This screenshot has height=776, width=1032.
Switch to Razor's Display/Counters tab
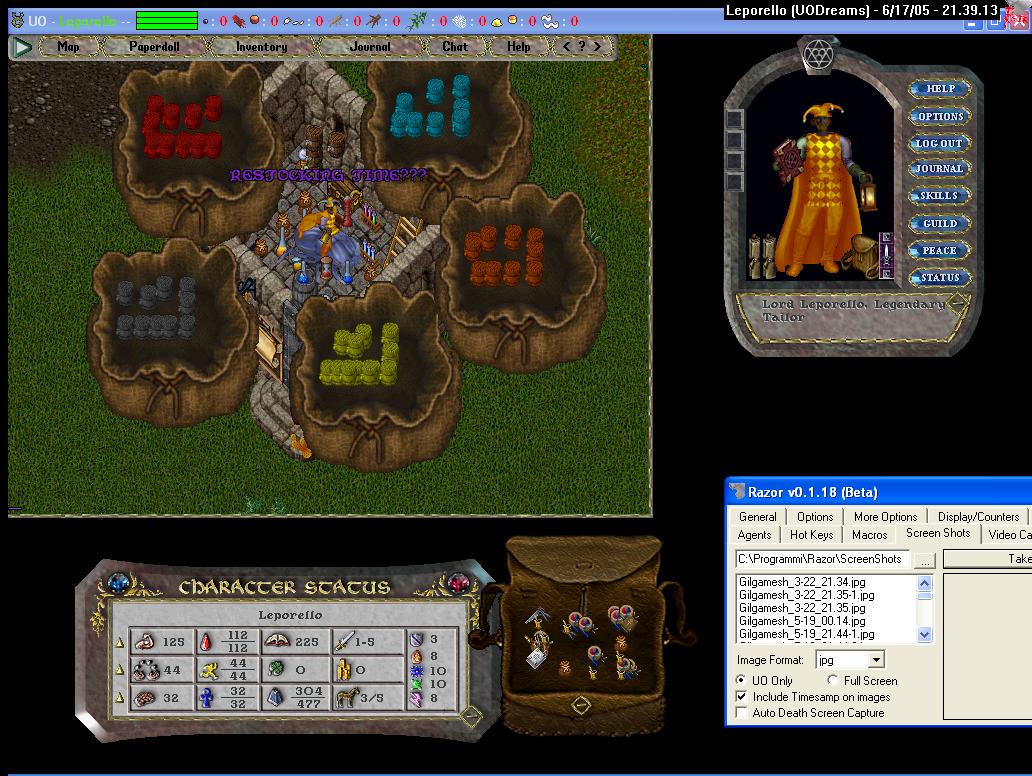pos(979,517)
